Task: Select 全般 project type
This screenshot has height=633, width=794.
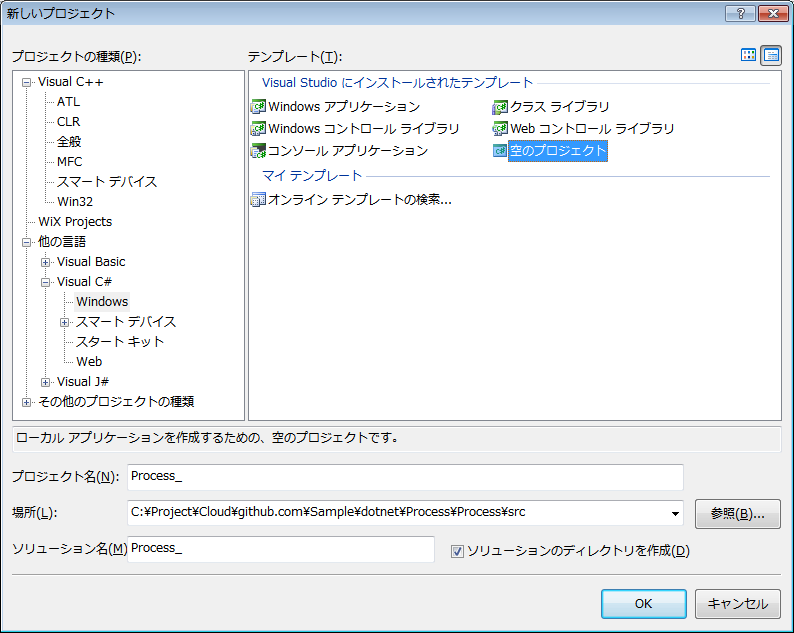Action: pos(69,142)
